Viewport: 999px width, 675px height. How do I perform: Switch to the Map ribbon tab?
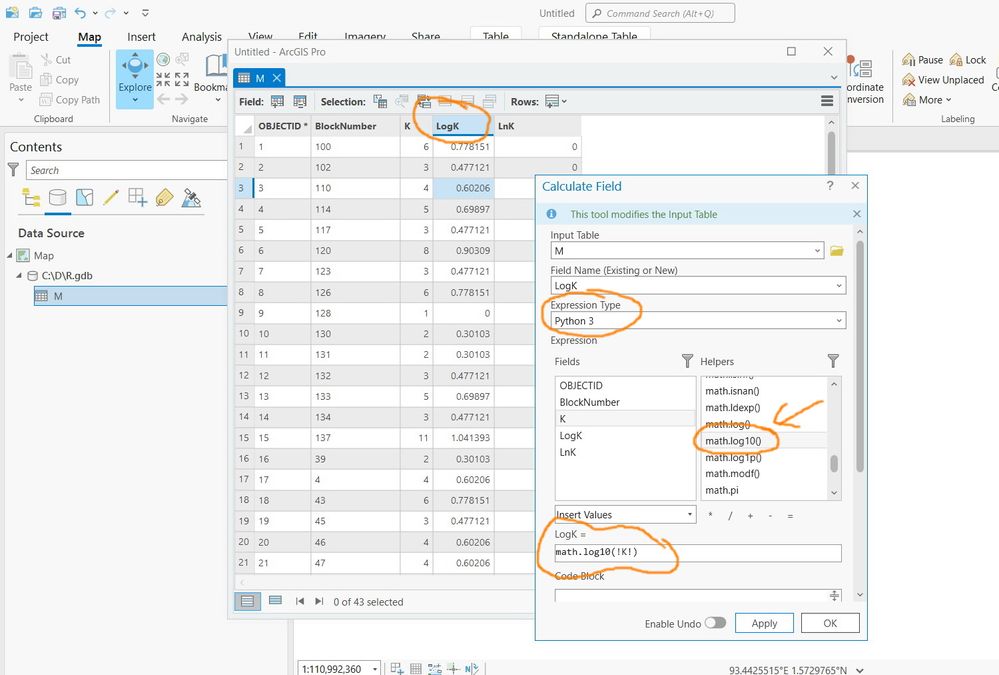click(x=89, y=37)
